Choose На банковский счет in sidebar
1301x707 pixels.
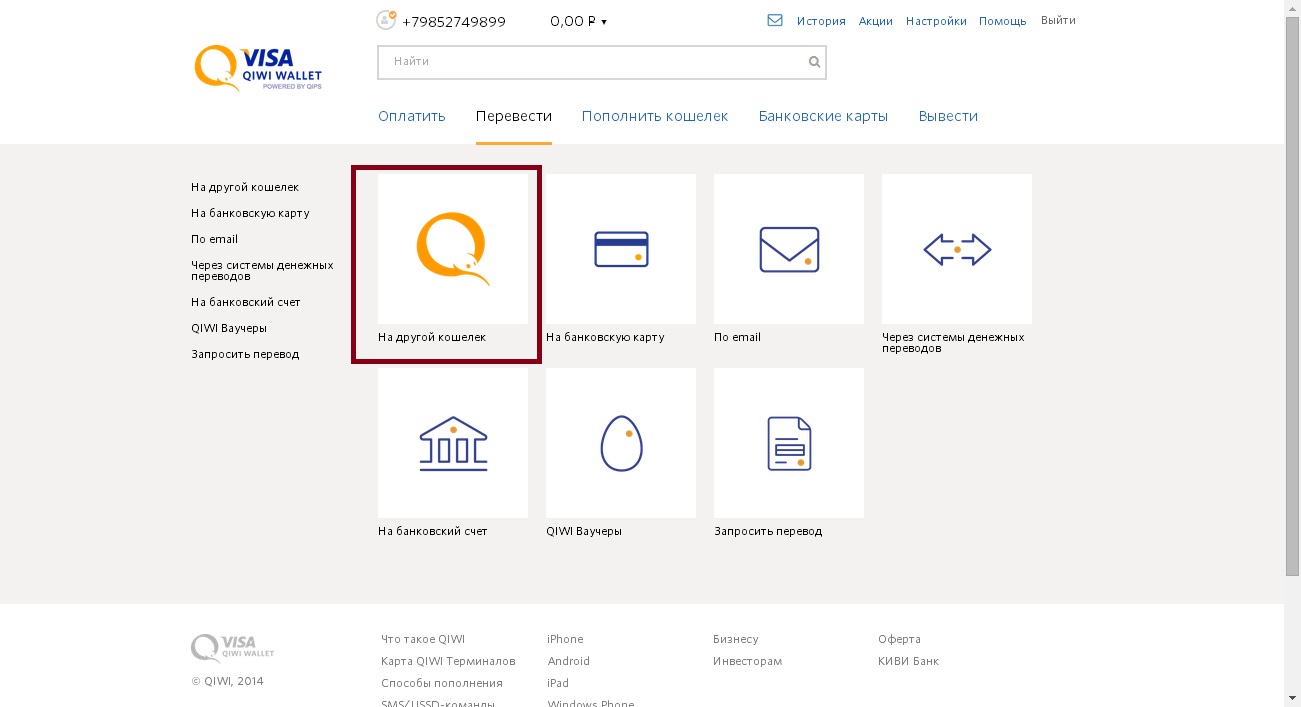pos(246,302)
